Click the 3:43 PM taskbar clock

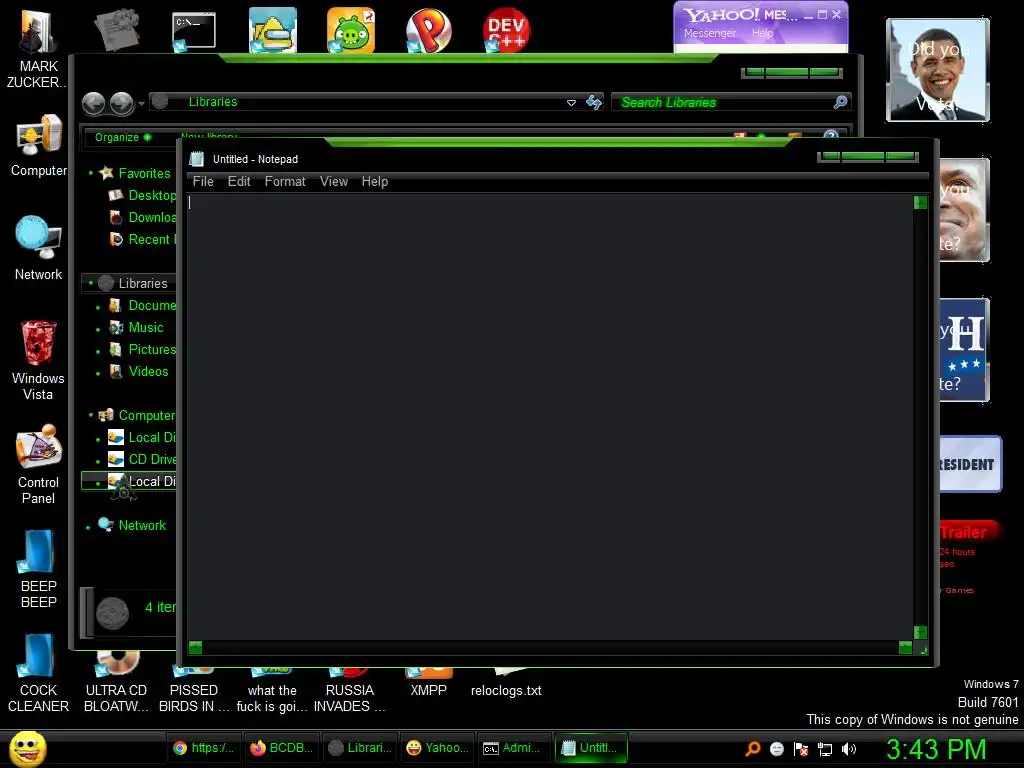click(936, 749)
